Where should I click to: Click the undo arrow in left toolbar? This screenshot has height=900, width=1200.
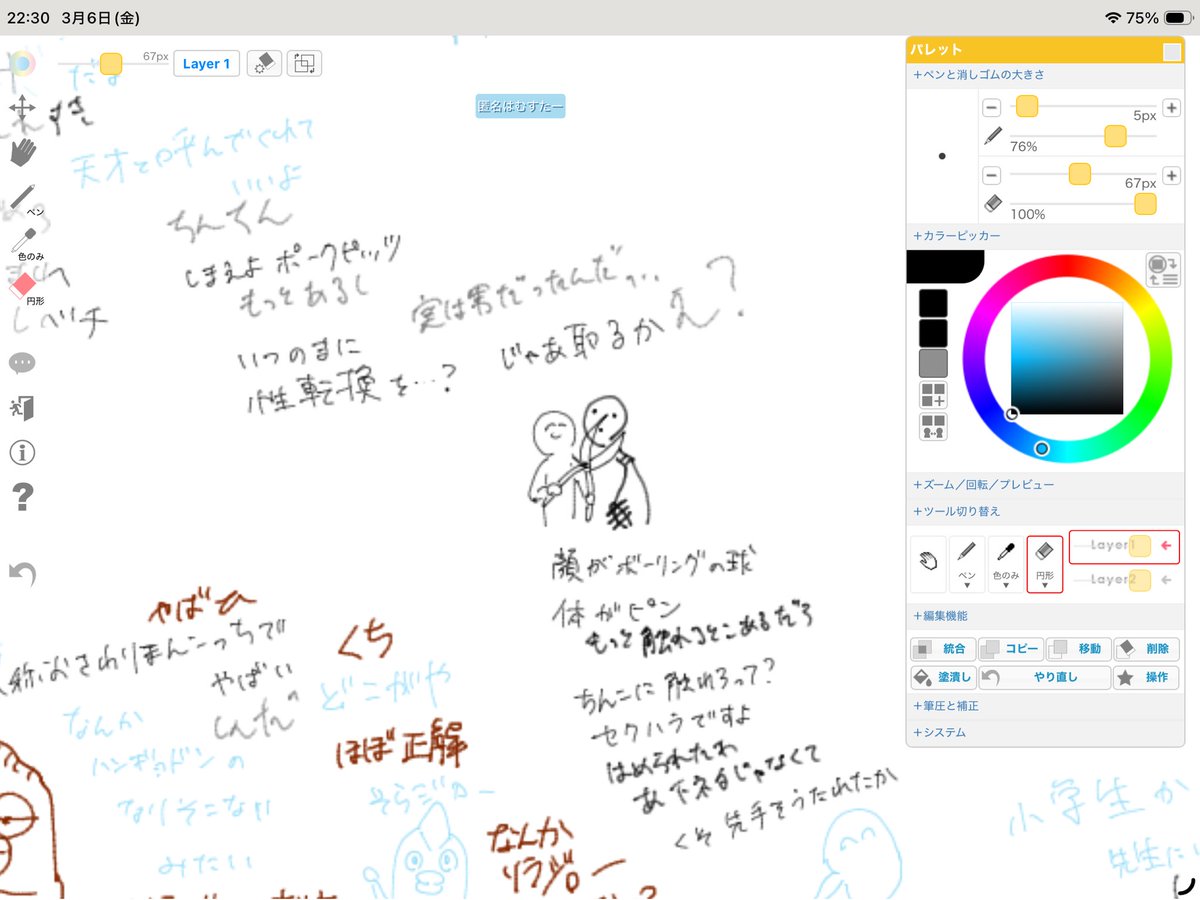click(22, 573)
